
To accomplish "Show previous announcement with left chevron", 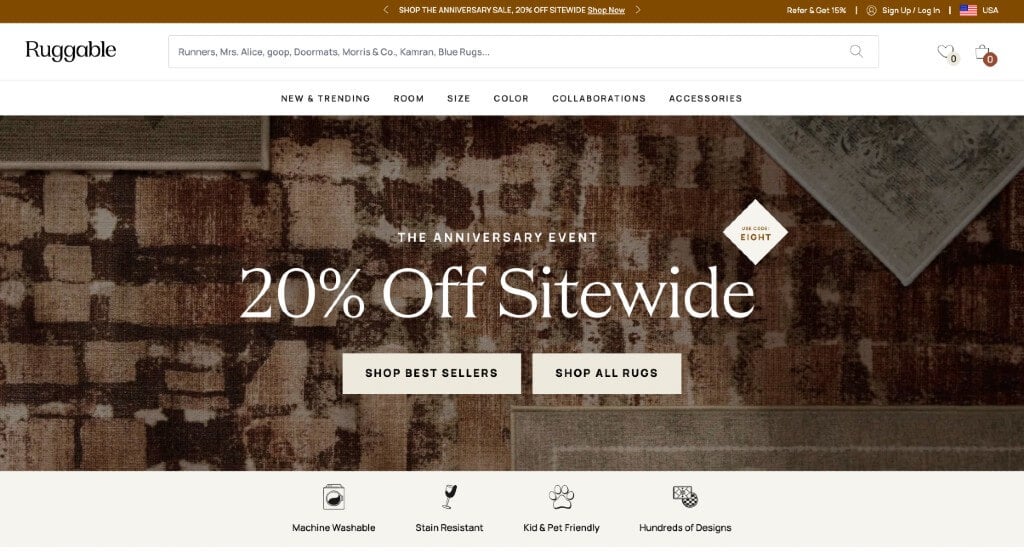I will click(386, 10).
